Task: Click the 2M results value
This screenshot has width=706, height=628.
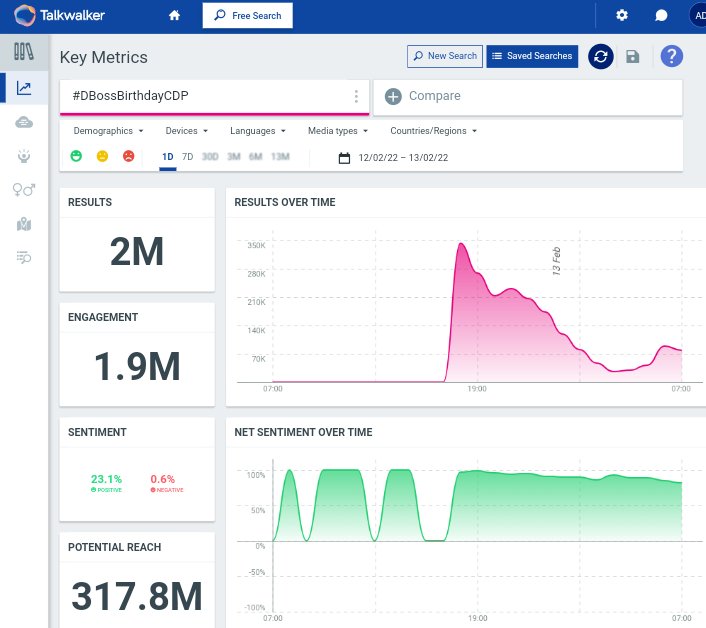Action: 137,252
